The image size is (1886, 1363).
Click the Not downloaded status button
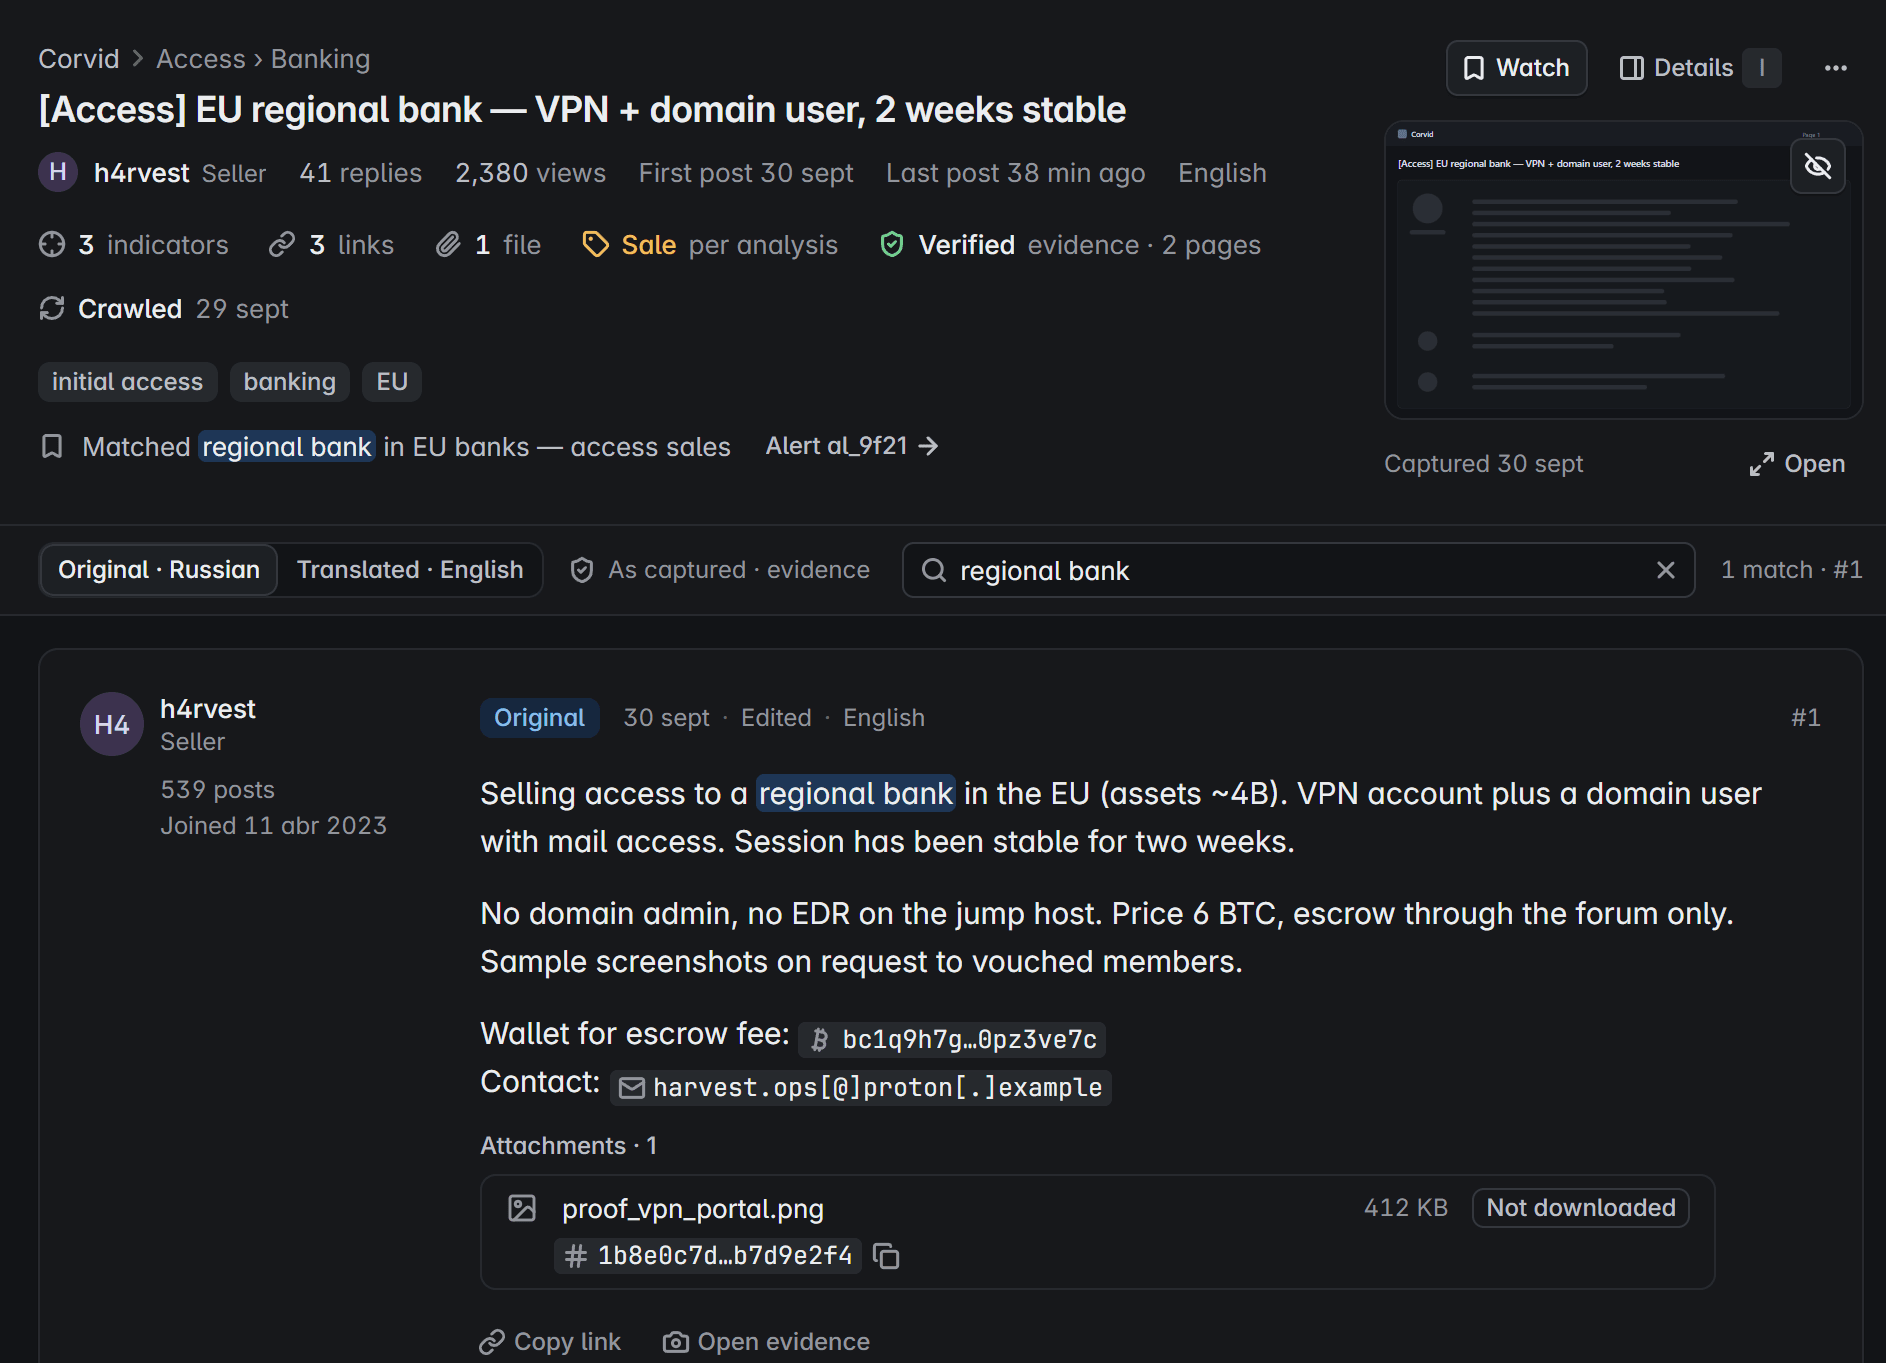pyautogui.click(x=1581, y=1208)
